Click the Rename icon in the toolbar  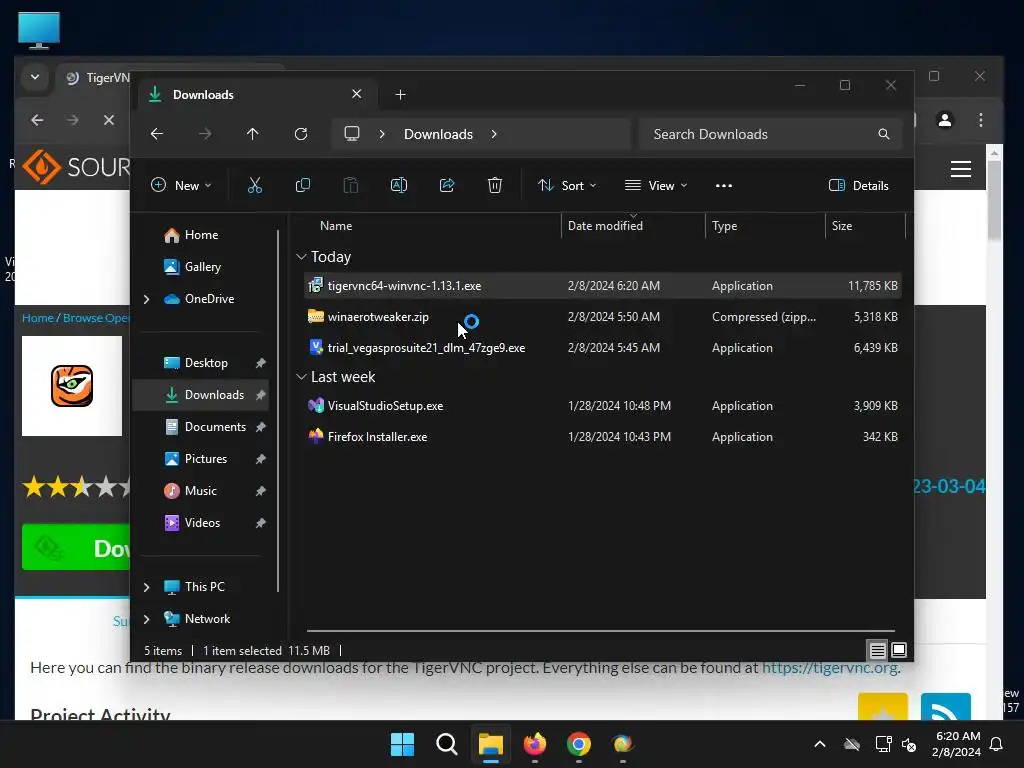coord(399,185)
